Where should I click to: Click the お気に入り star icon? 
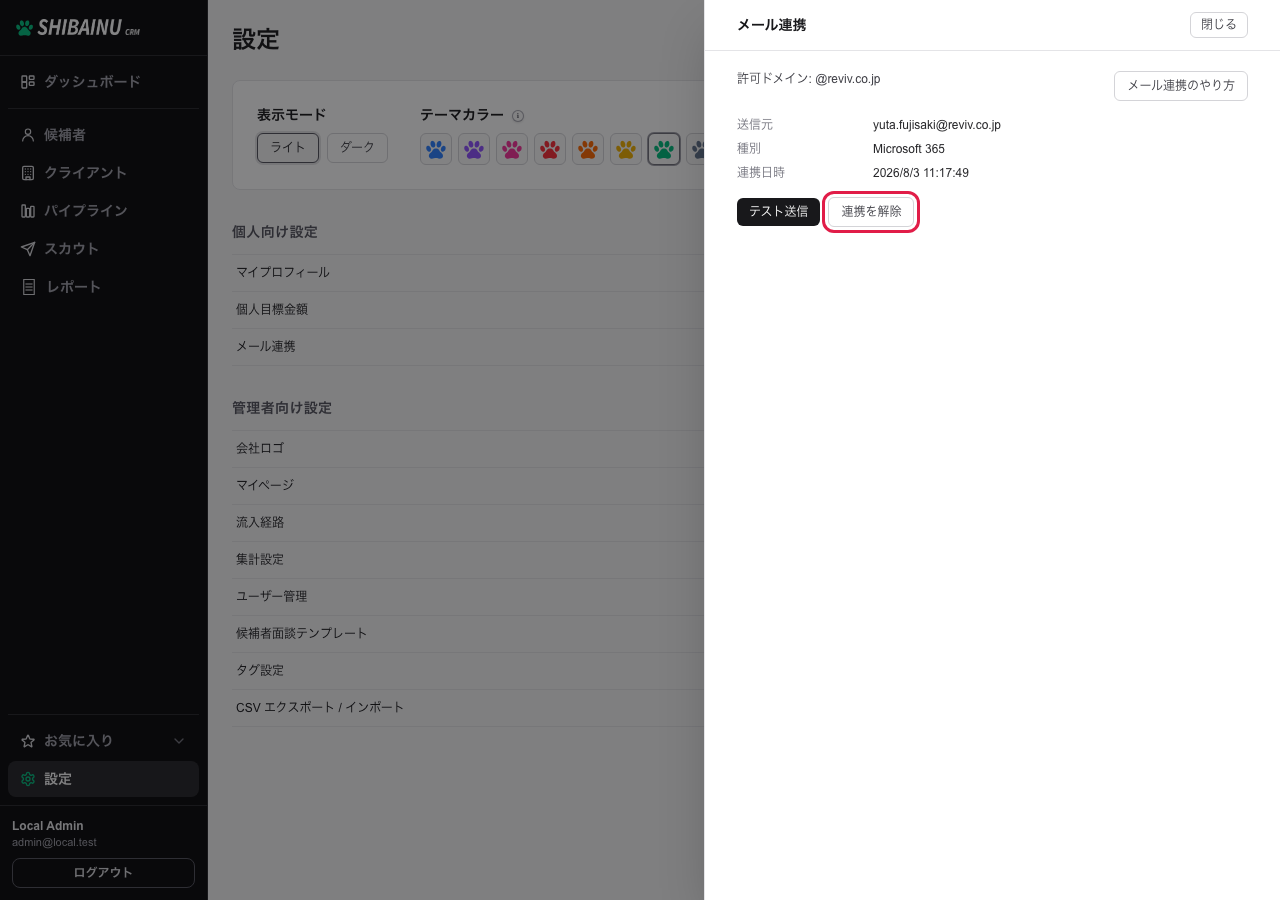tap(28, 741)
